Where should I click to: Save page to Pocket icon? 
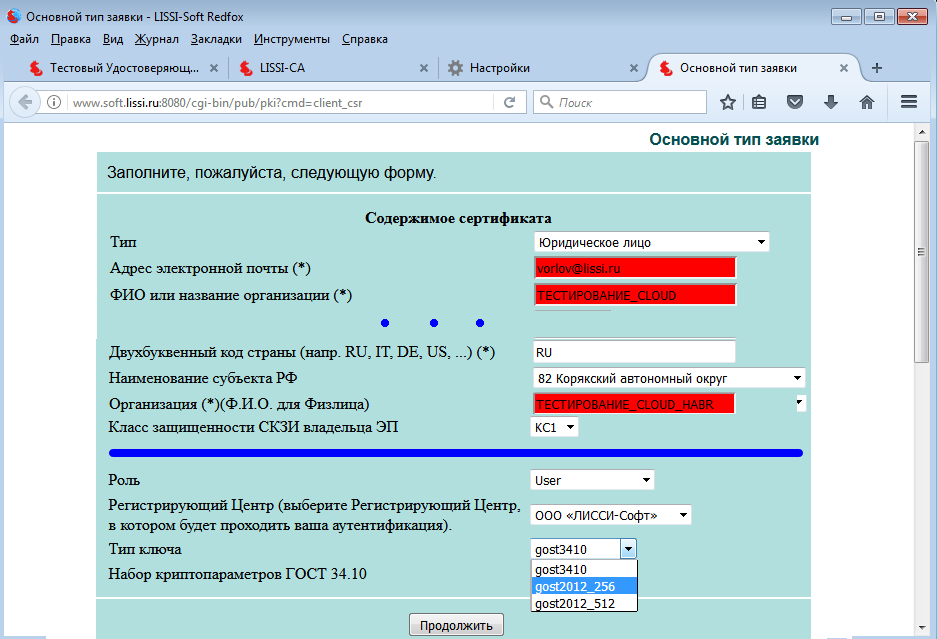tap(794, 102)
